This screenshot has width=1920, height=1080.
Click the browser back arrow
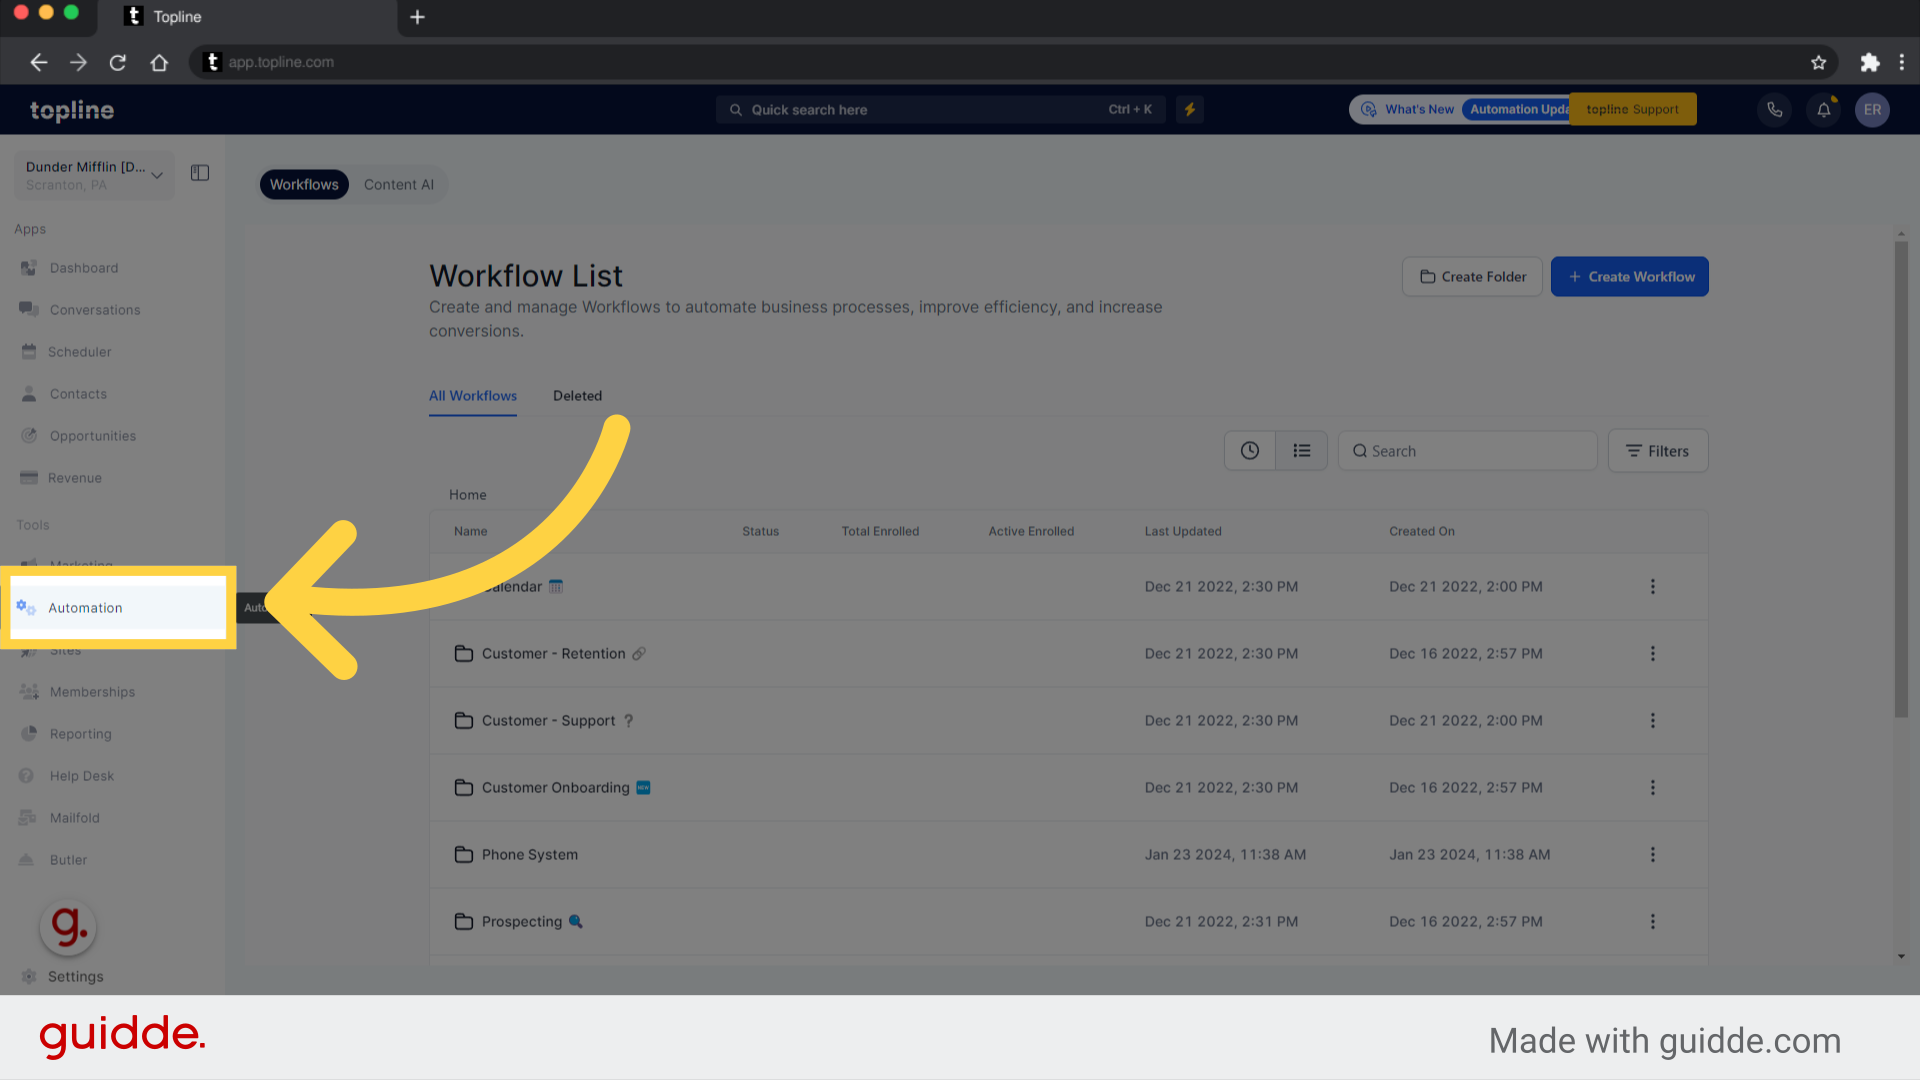pos(39,62)
